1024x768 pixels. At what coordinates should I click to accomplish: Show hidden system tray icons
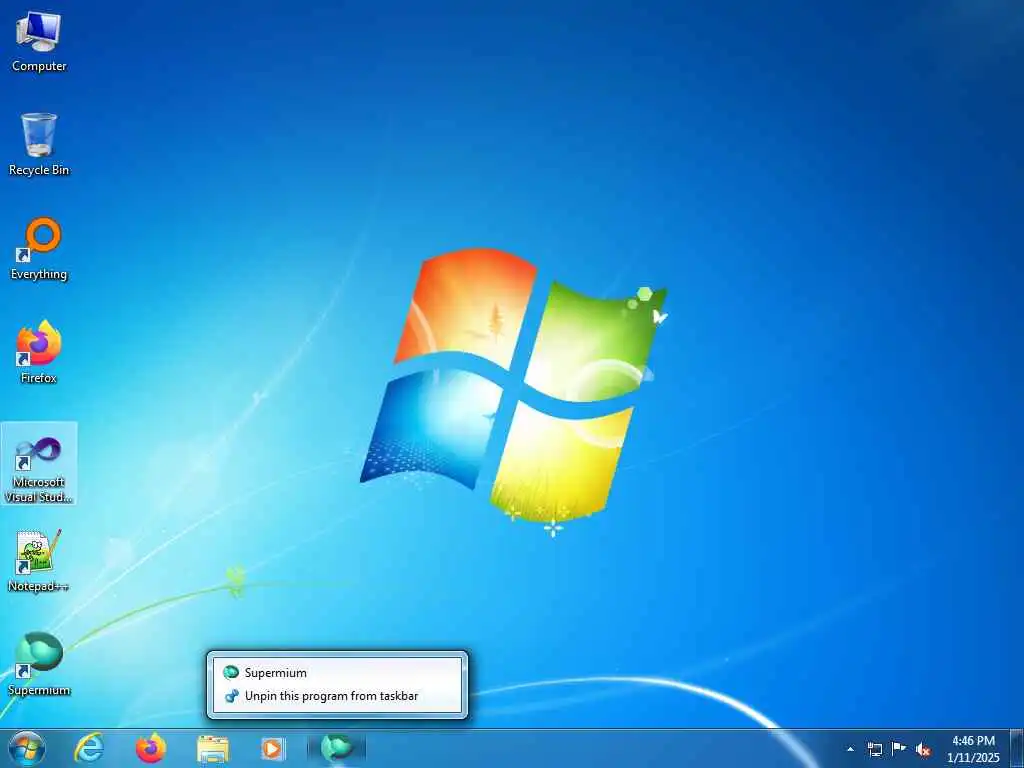pyautogui.click(x=850, y=749)
